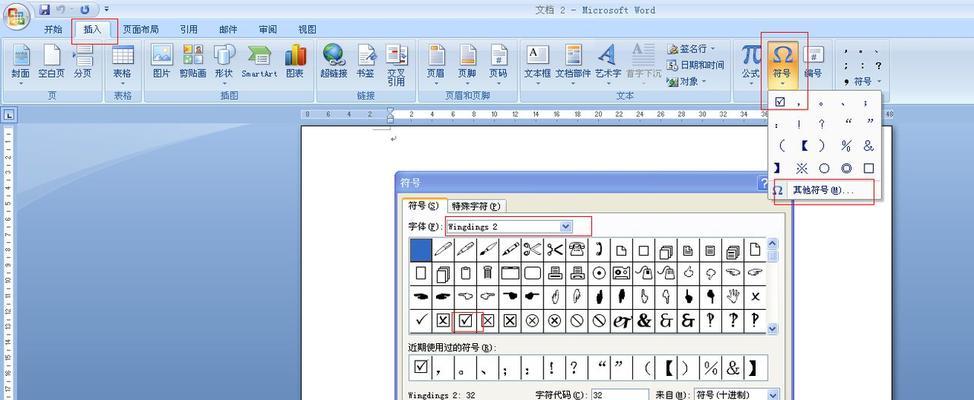Switch to the 页面布局 ribbon tab

pos(140,29)
